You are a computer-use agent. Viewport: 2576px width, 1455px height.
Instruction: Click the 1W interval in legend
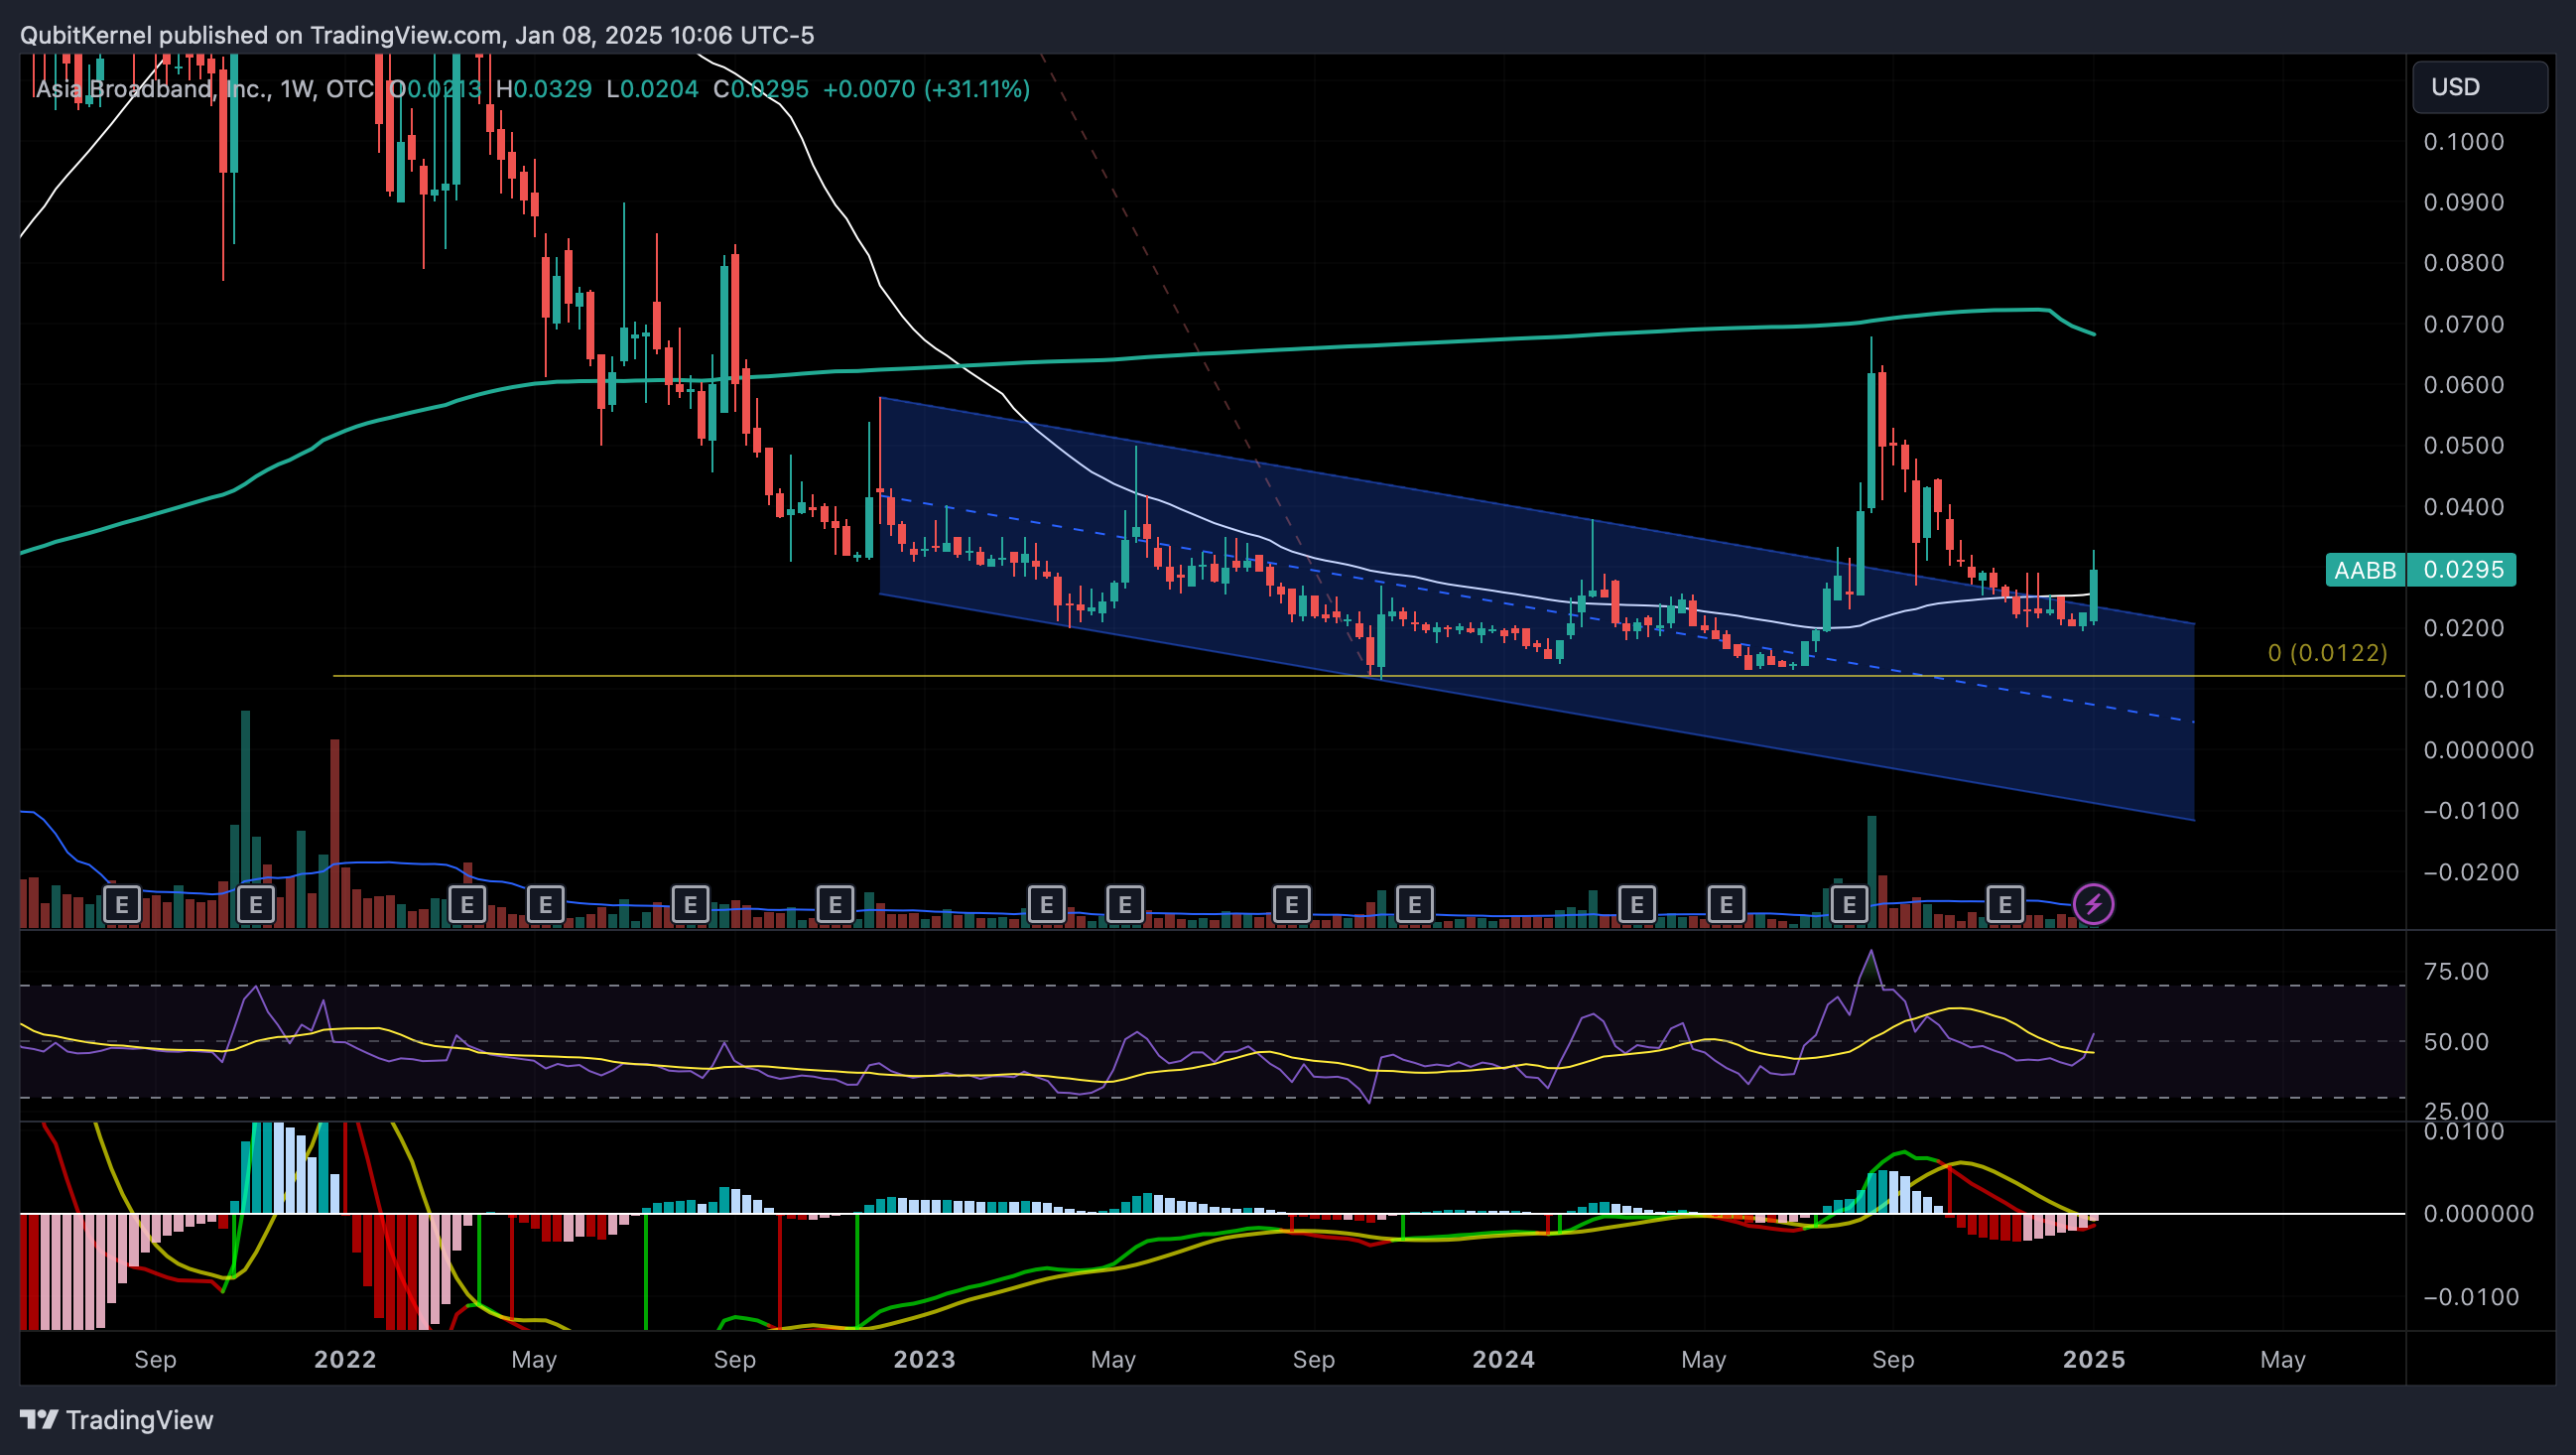click(297, 89)
